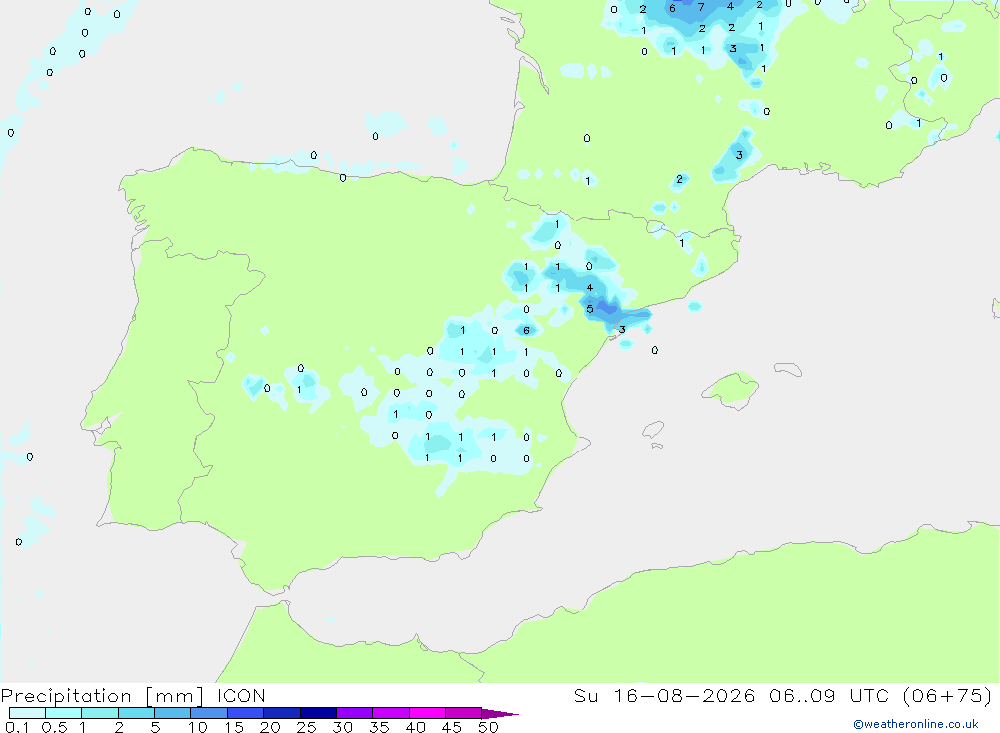
Task: Select the 1–2 mm legend color box
Action: [100, 713]
